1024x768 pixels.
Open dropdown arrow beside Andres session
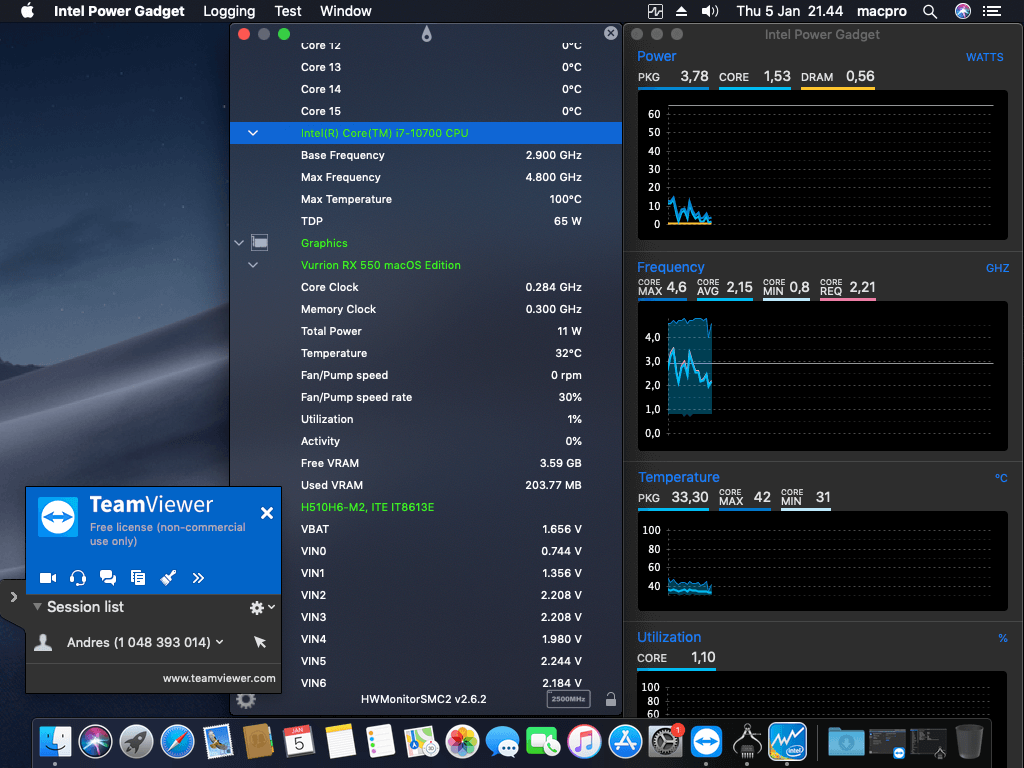(x=220, y=643)
